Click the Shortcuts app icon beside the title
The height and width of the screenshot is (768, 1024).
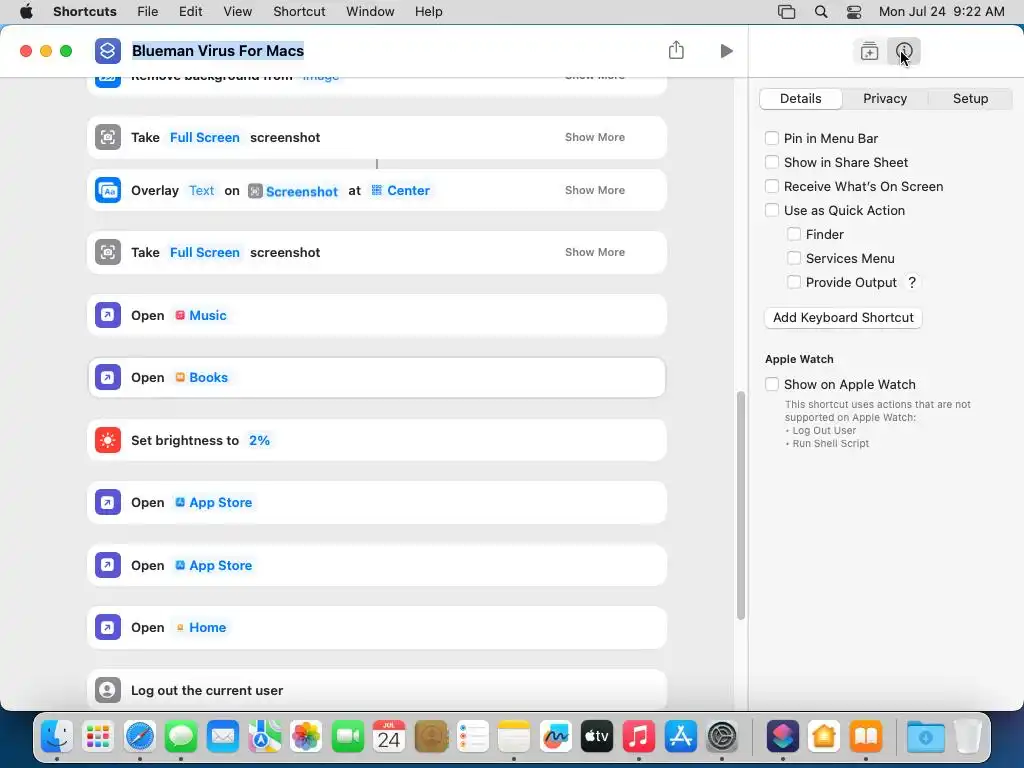tap(108, 51)
